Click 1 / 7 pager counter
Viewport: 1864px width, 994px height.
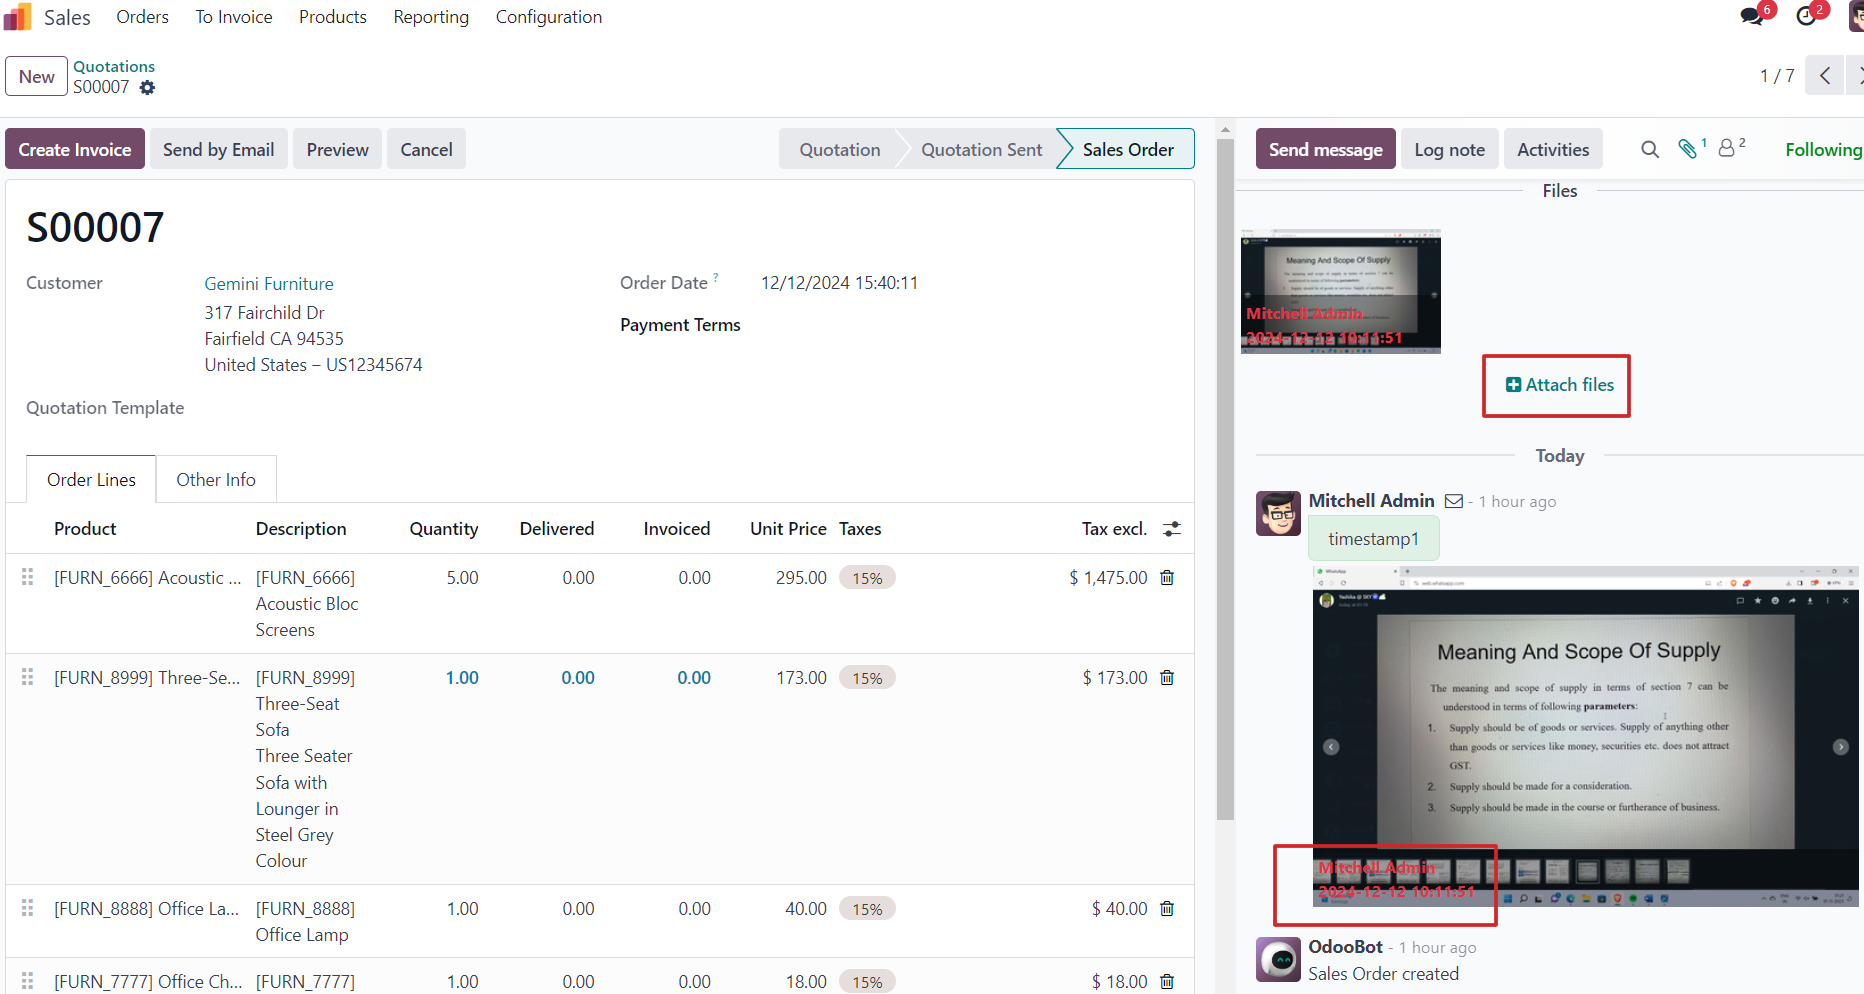tap(1777, 76)
